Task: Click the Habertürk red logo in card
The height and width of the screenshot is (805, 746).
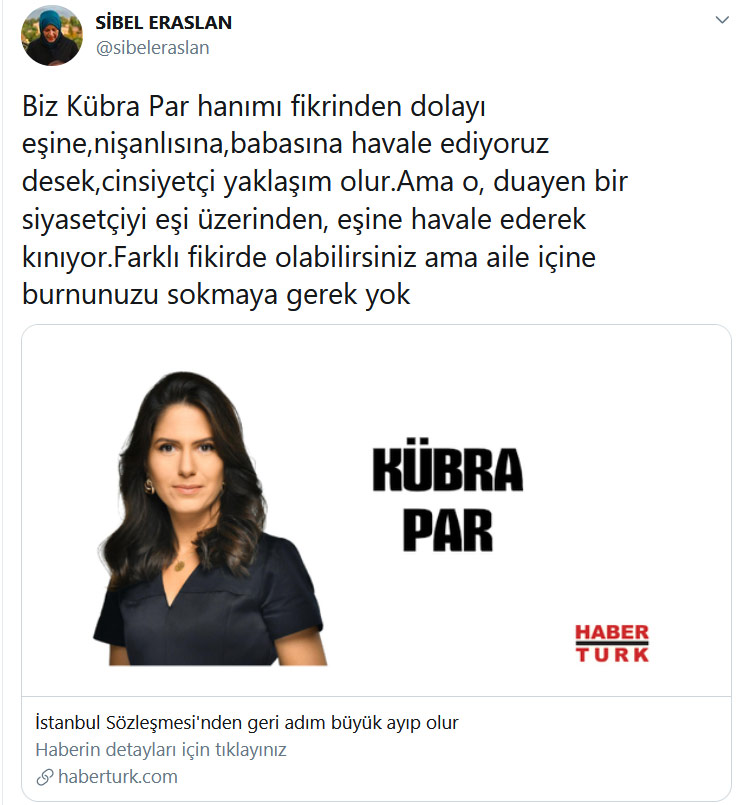Action: click(612, 643)
